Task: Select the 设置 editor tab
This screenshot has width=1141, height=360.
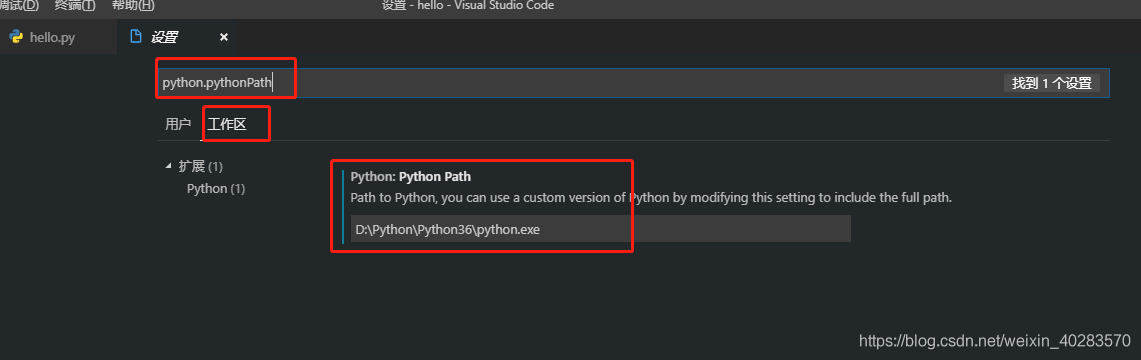Action: tap(178, 37)
